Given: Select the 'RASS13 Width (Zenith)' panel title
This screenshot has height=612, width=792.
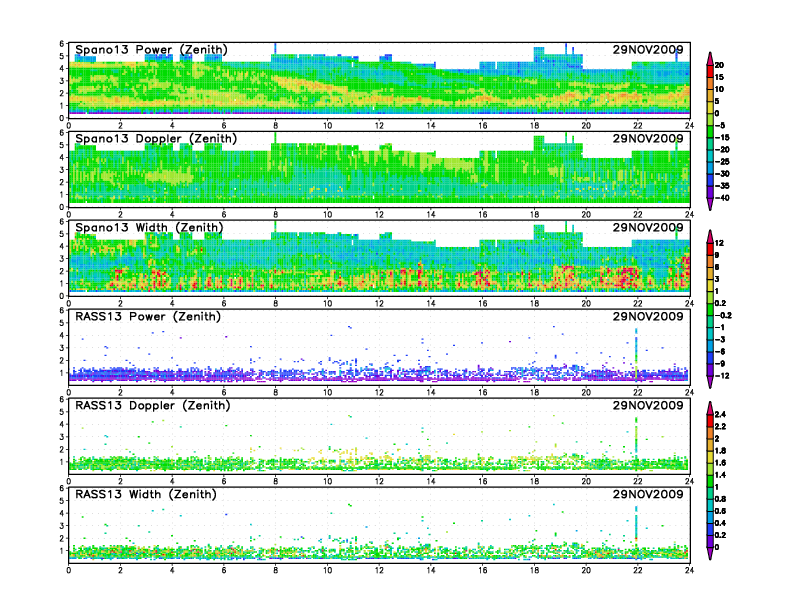Looking at the screenshot, I should click(x=146, y=494).
